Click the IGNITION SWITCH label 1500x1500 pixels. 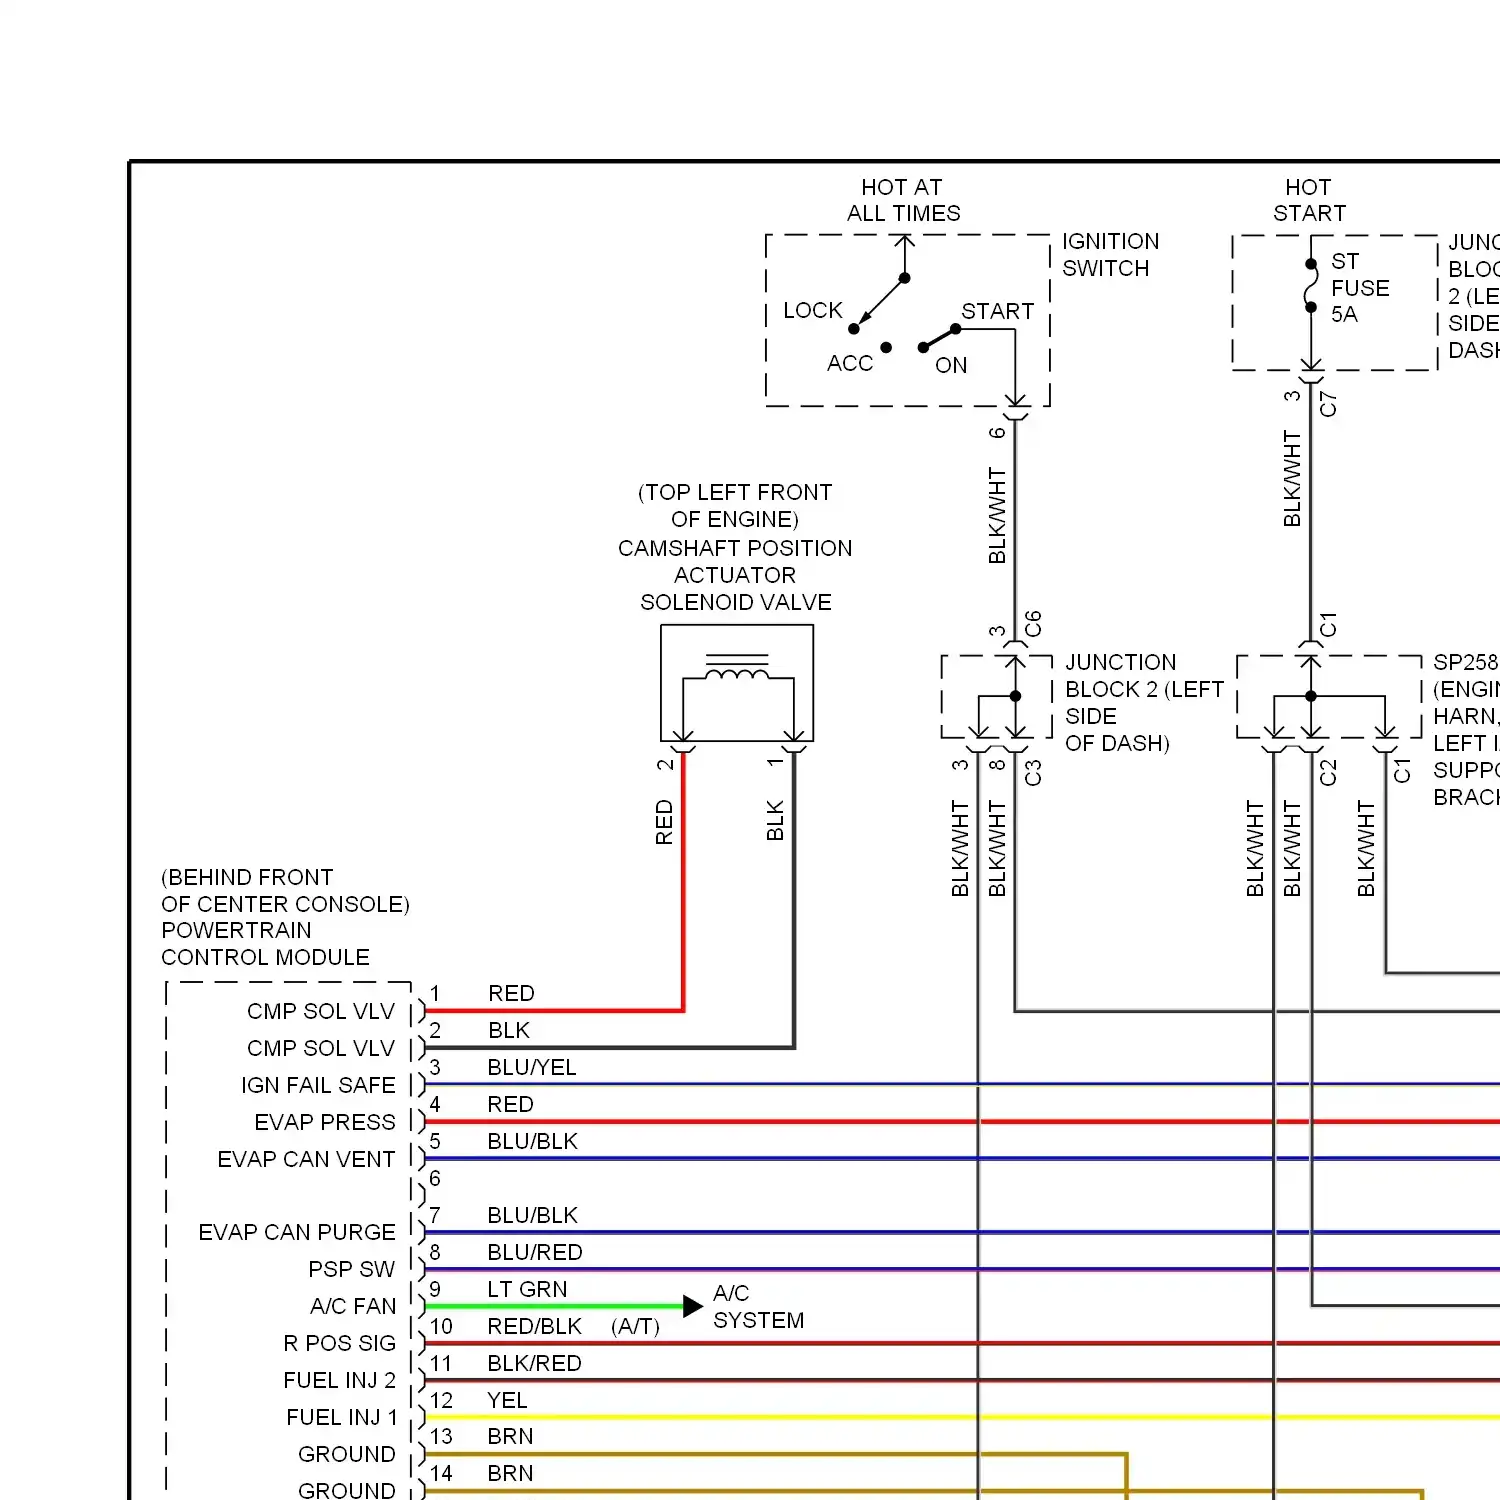1110,255
